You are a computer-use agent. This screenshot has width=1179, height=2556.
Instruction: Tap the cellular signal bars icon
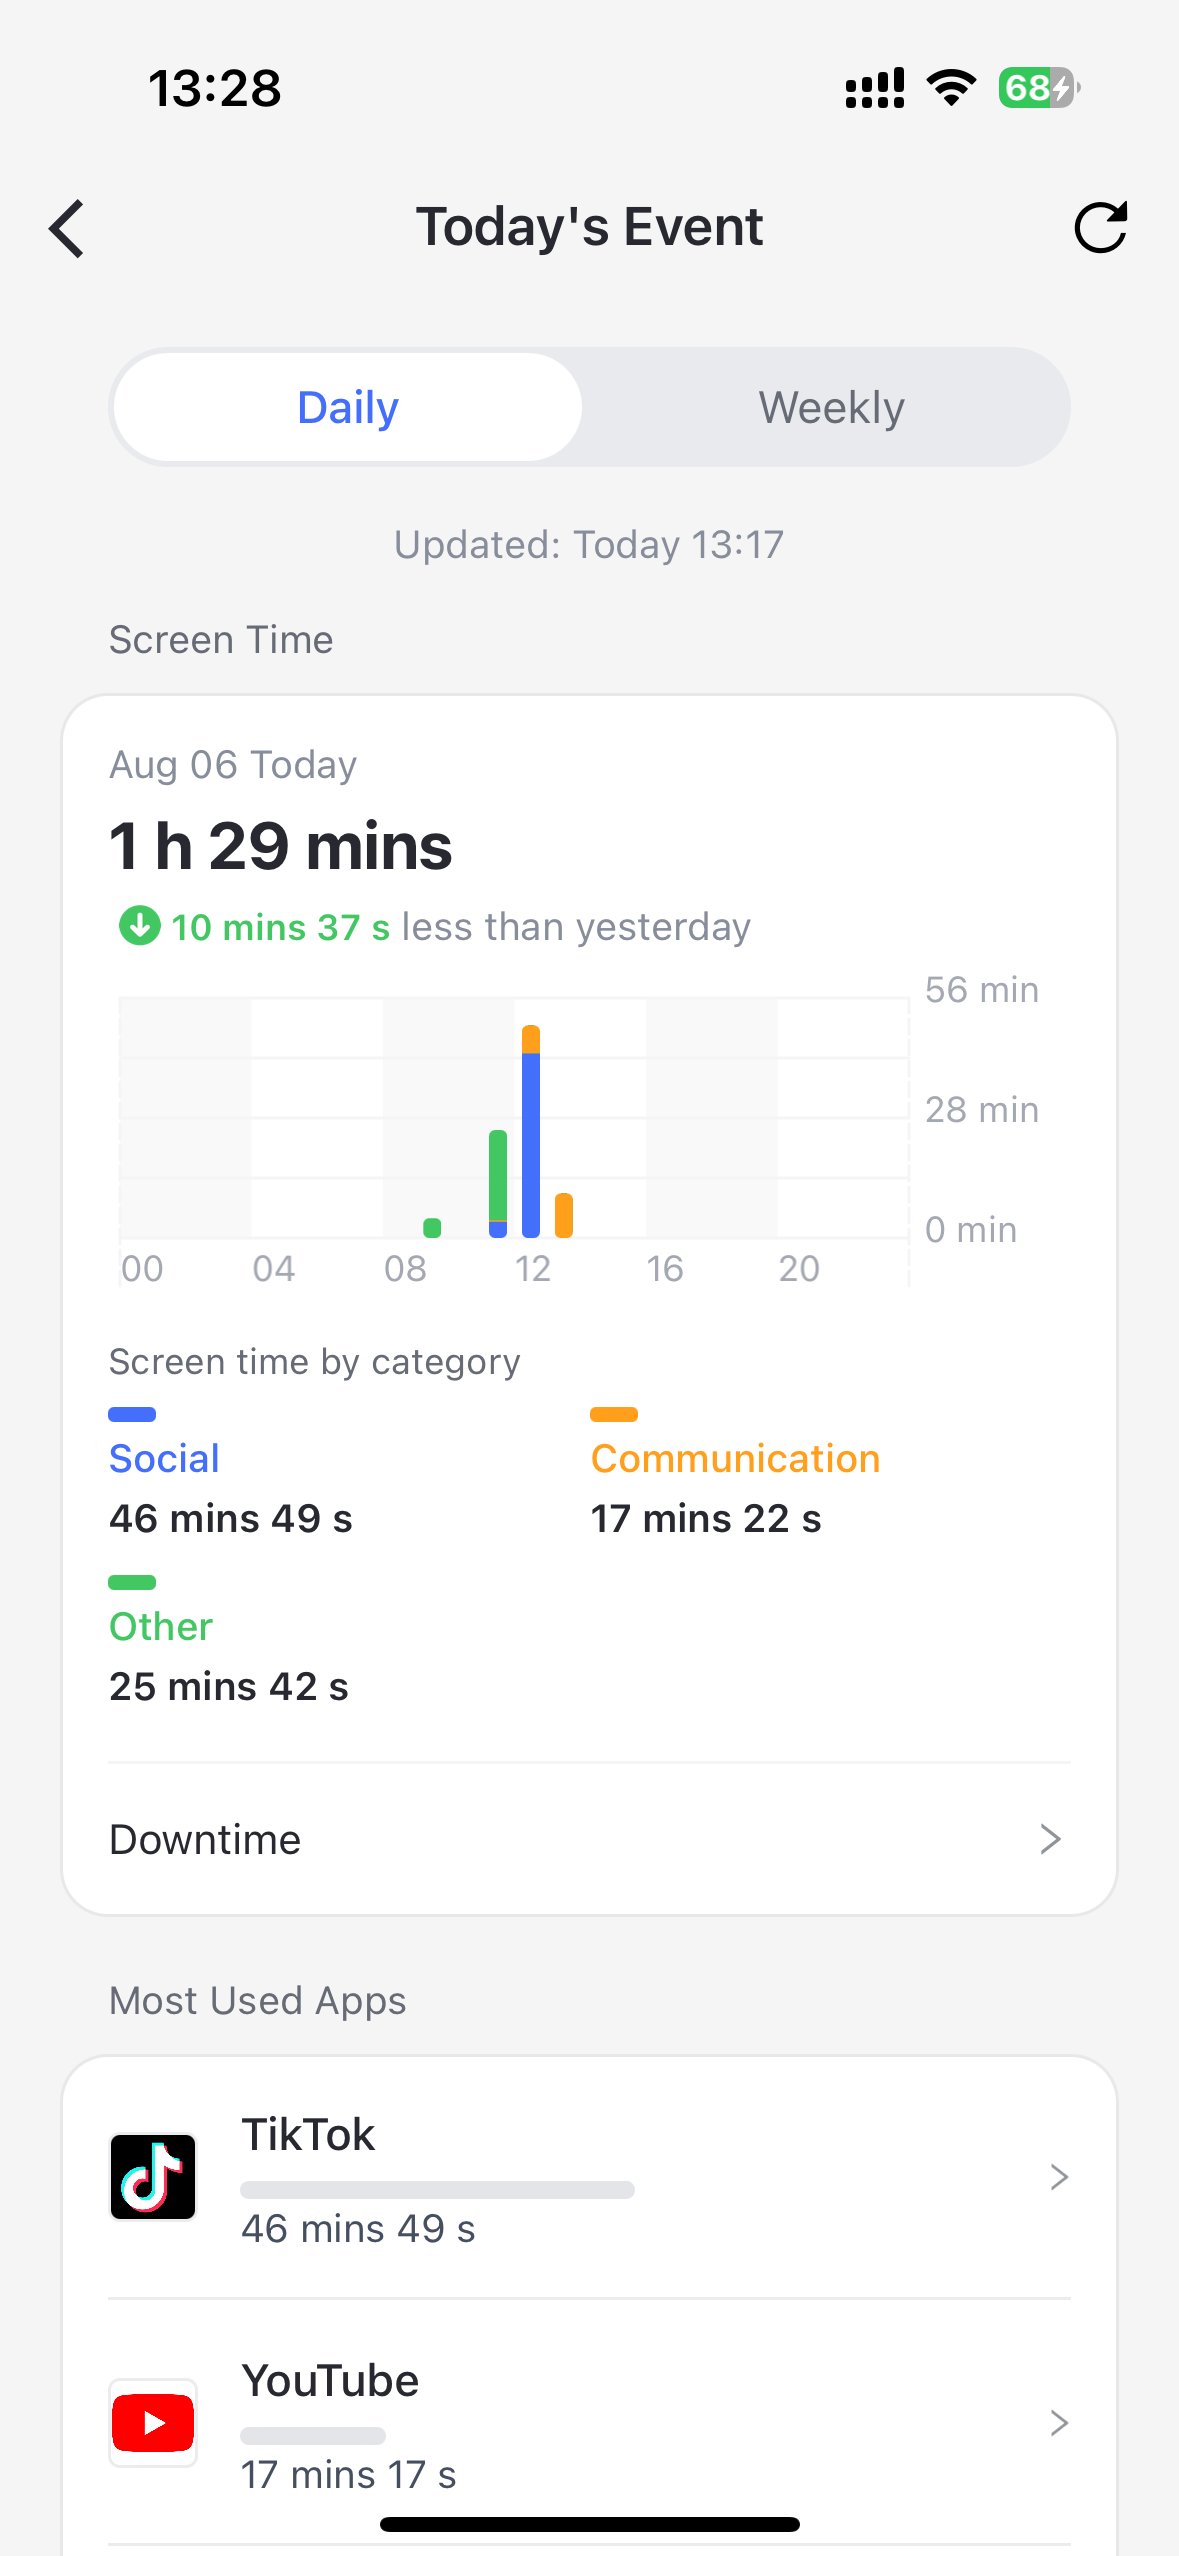point(875,88)
